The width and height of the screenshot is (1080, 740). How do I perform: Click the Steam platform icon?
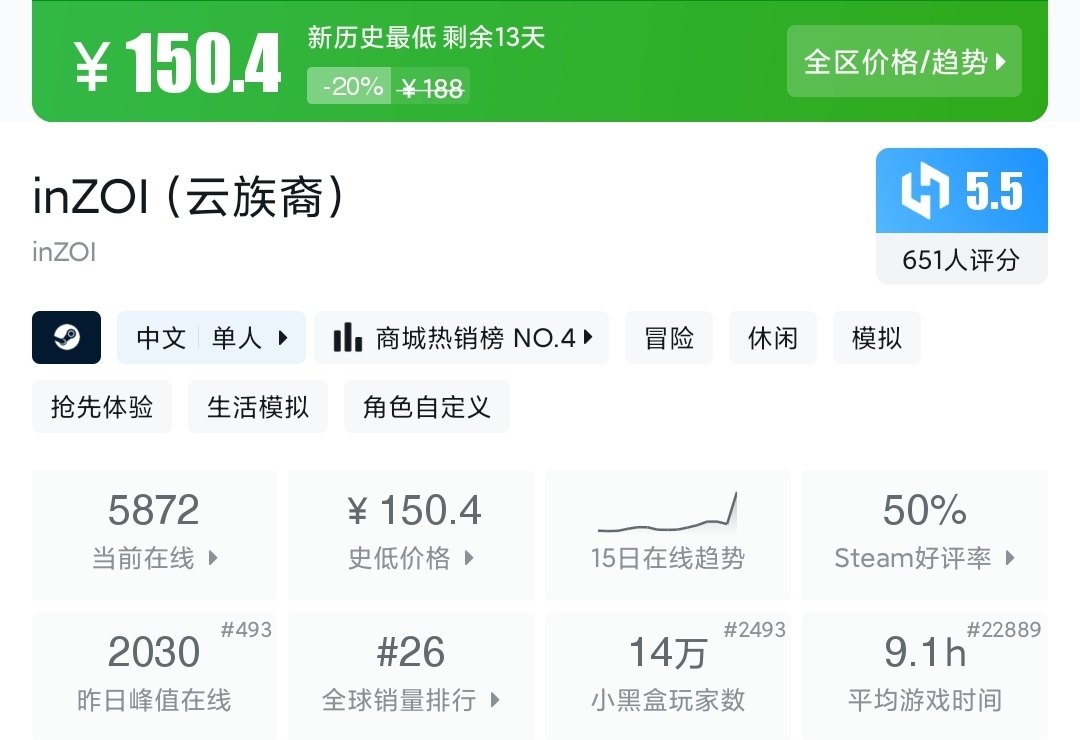tap(66, 337)
